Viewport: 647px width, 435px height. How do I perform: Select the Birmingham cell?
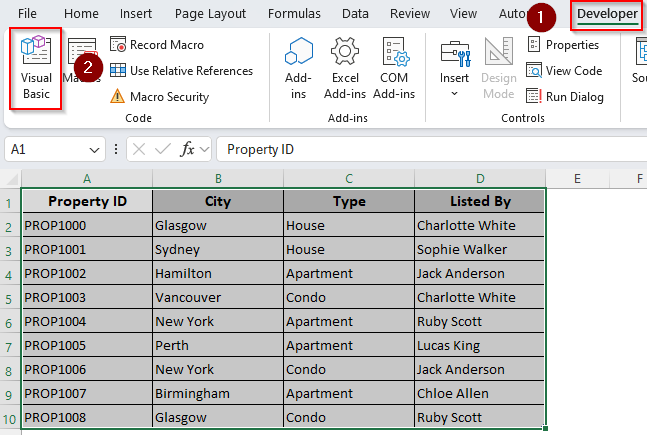pyautogui.click(x=218, y=393)
